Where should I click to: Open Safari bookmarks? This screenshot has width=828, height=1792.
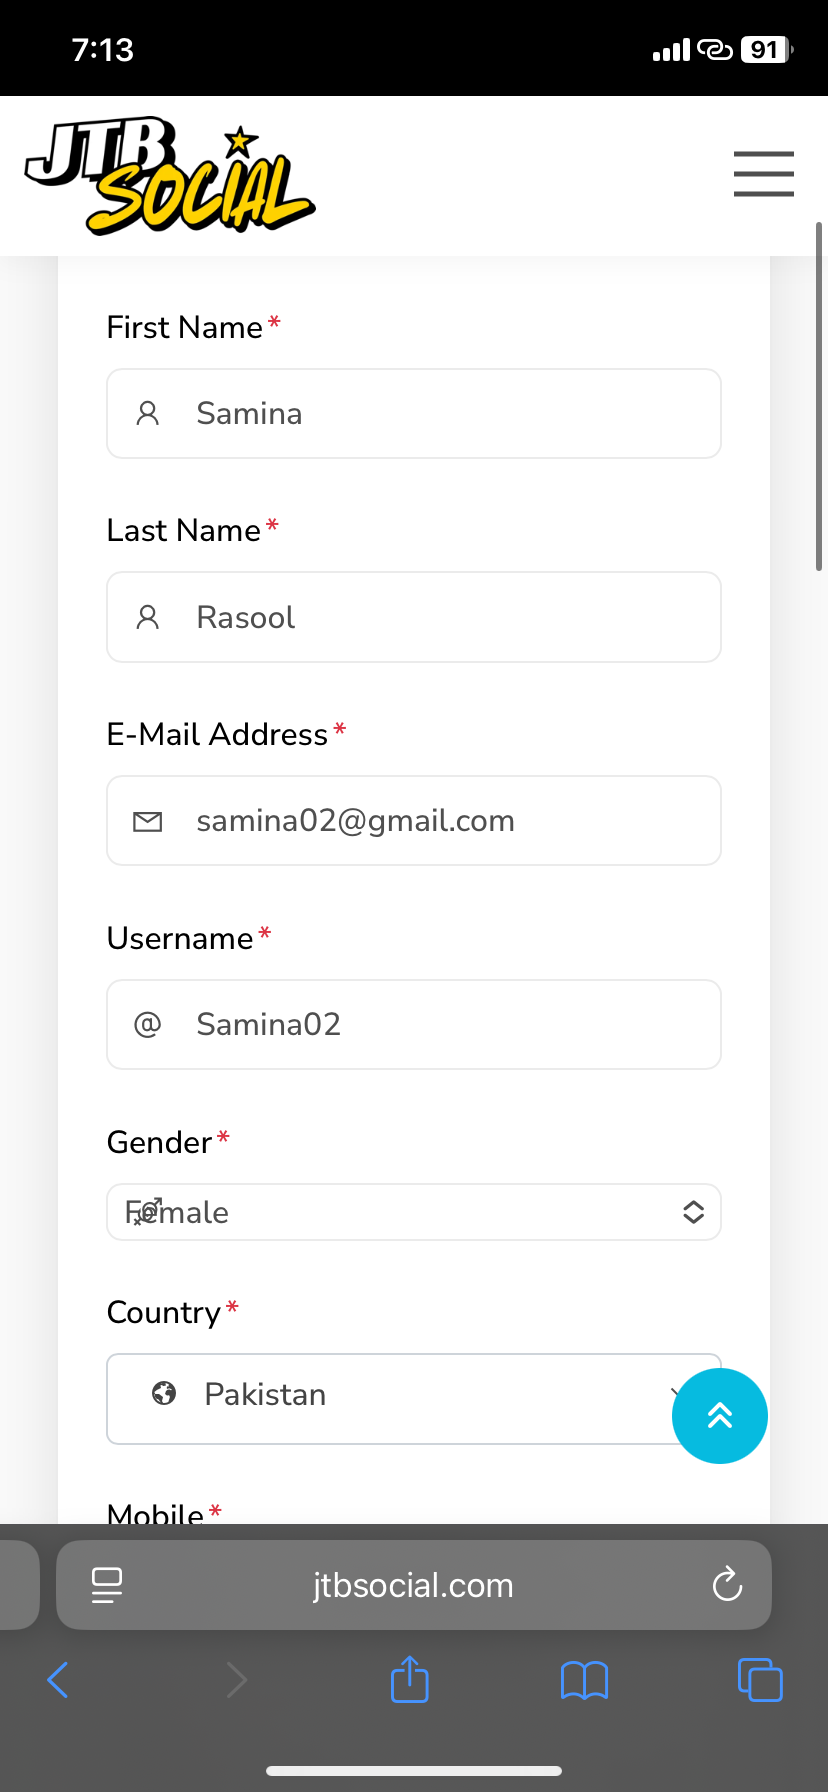[584, 1680]
